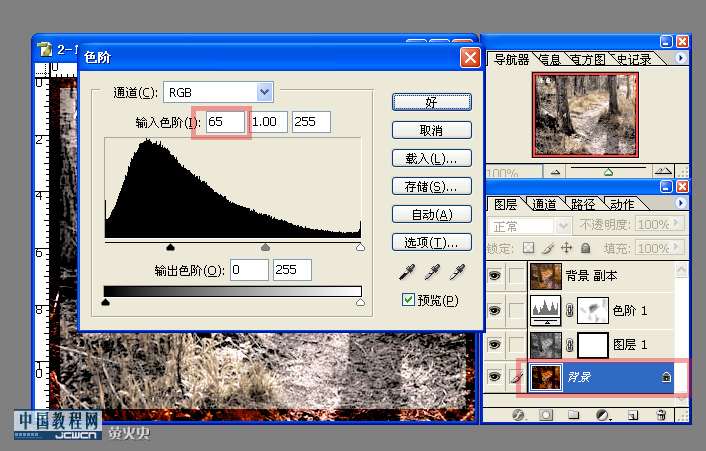Switch to the 导航器 tab
The height and width of the screenshot is (451, 706).
click(511, 59)
